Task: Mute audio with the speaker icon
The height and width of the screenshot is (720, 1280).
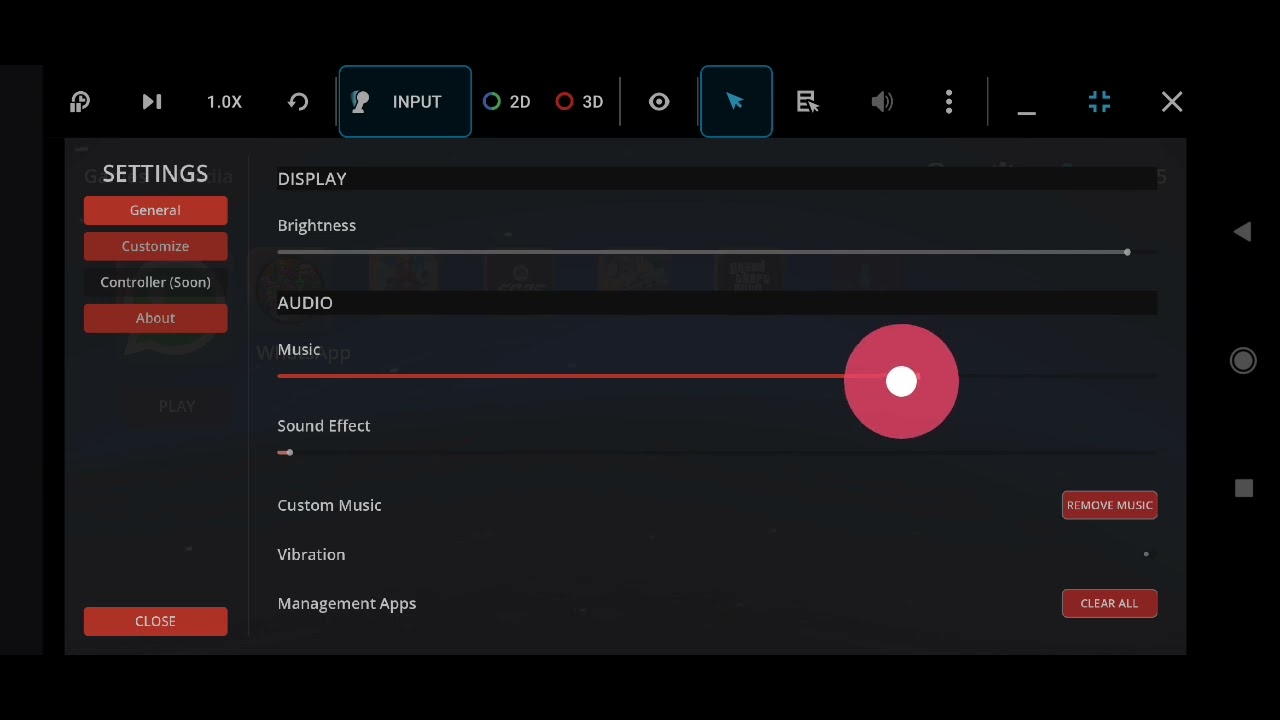Action: click(x=882, y=102)
